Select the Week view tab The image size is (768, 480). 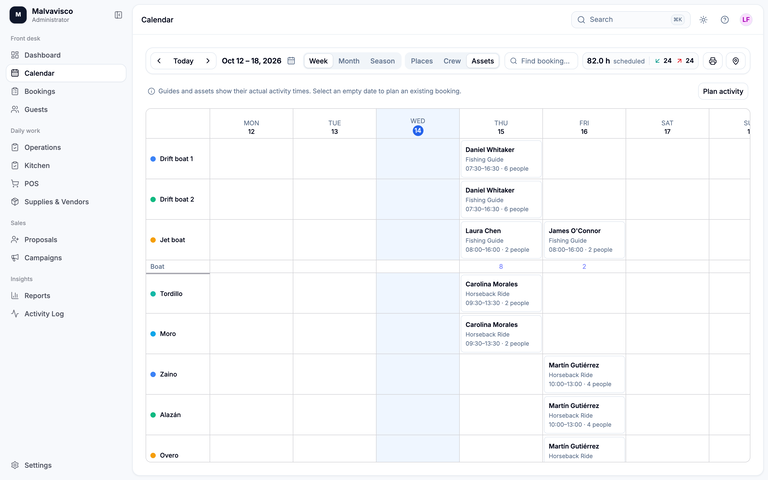[318, 61]
